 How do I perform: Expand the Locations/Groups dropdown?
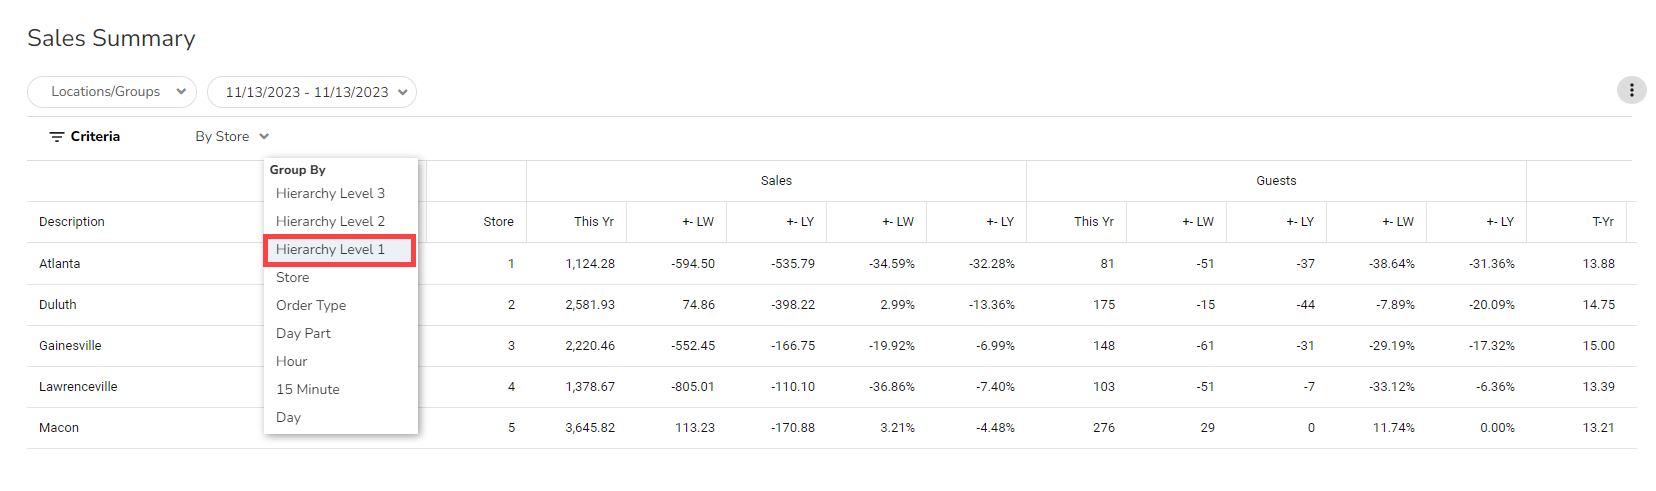(x=112, y=92)
